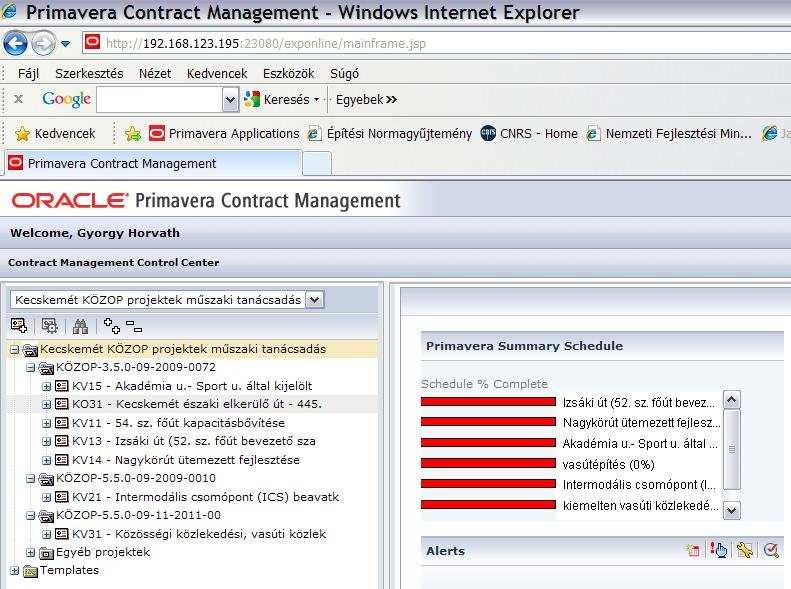Click the empty new tab button
The height and width of the screenshot is (589, 791).
point(317,163)
